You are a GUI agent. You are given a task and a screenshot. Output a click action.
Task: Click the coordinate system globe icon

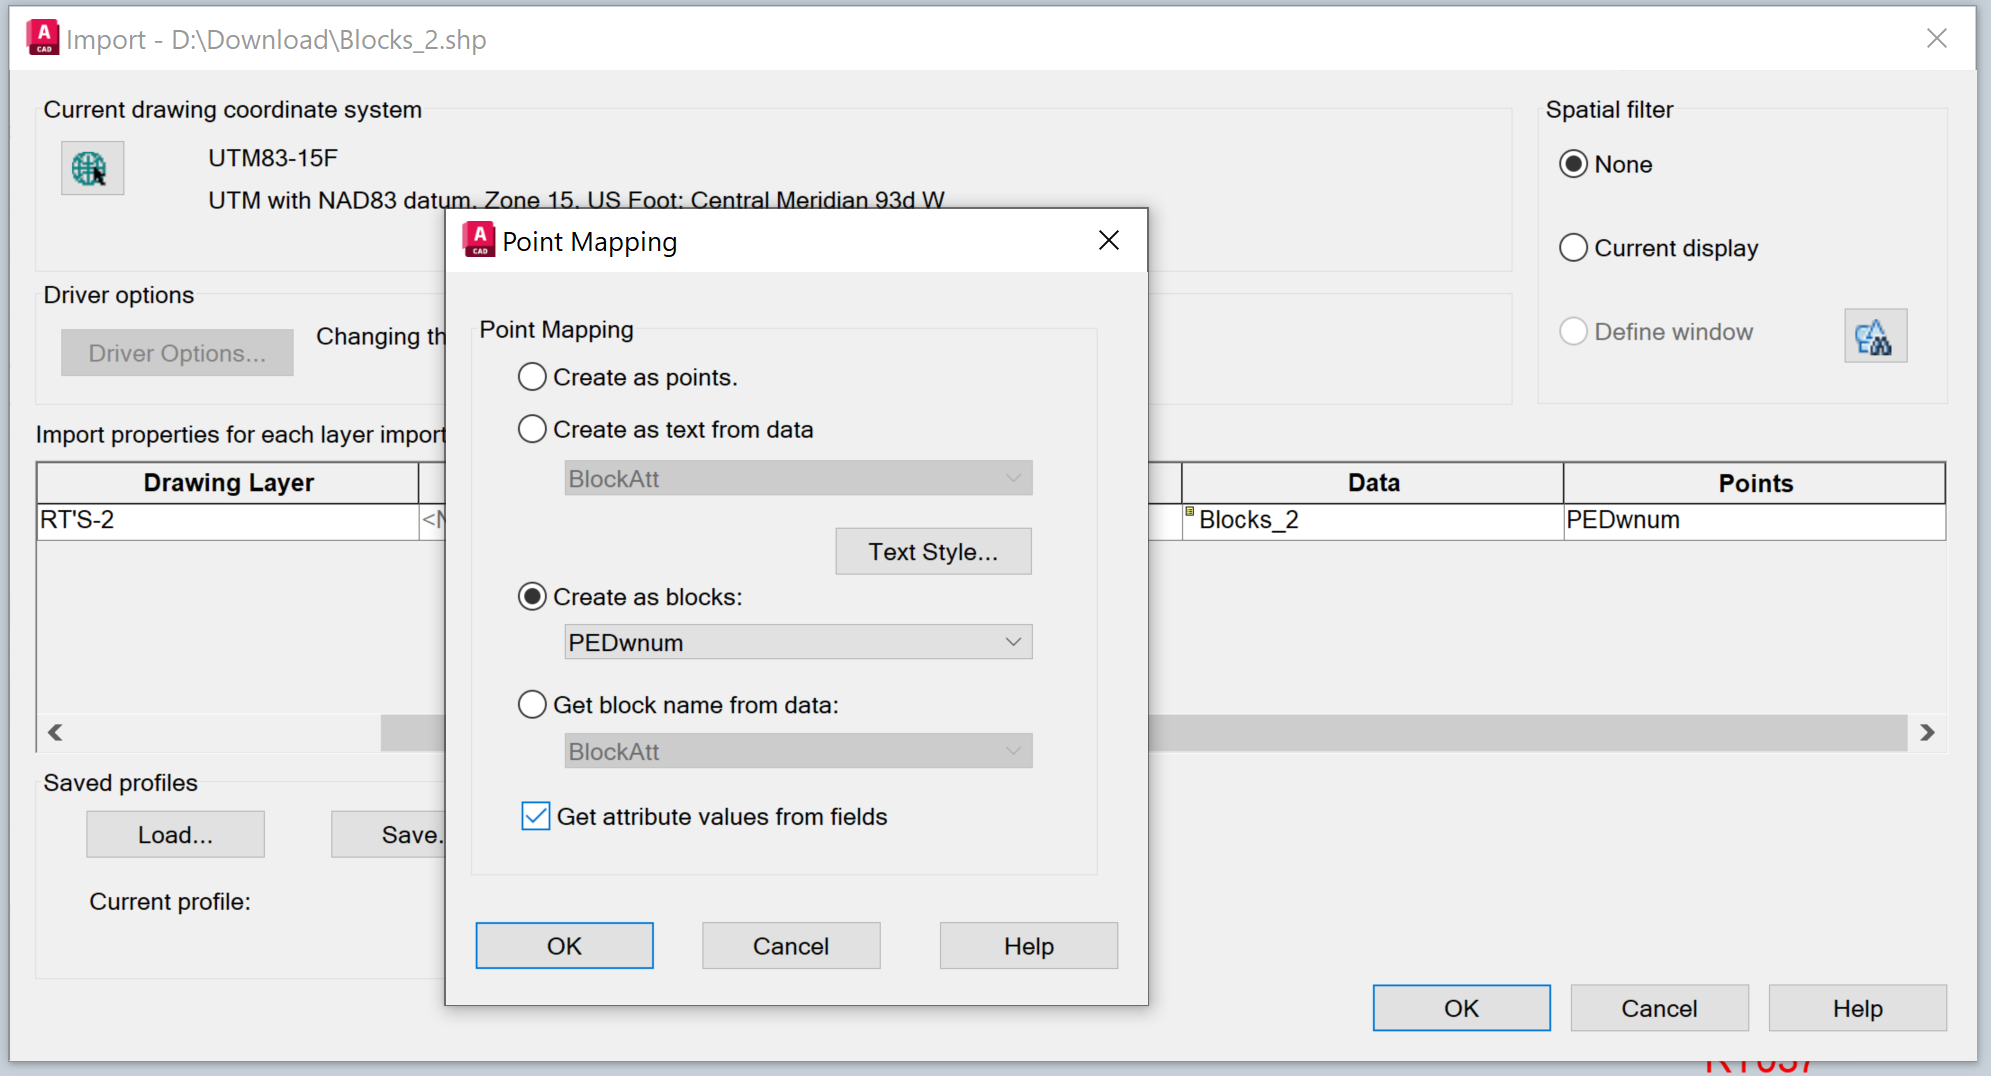coord(92,168)
